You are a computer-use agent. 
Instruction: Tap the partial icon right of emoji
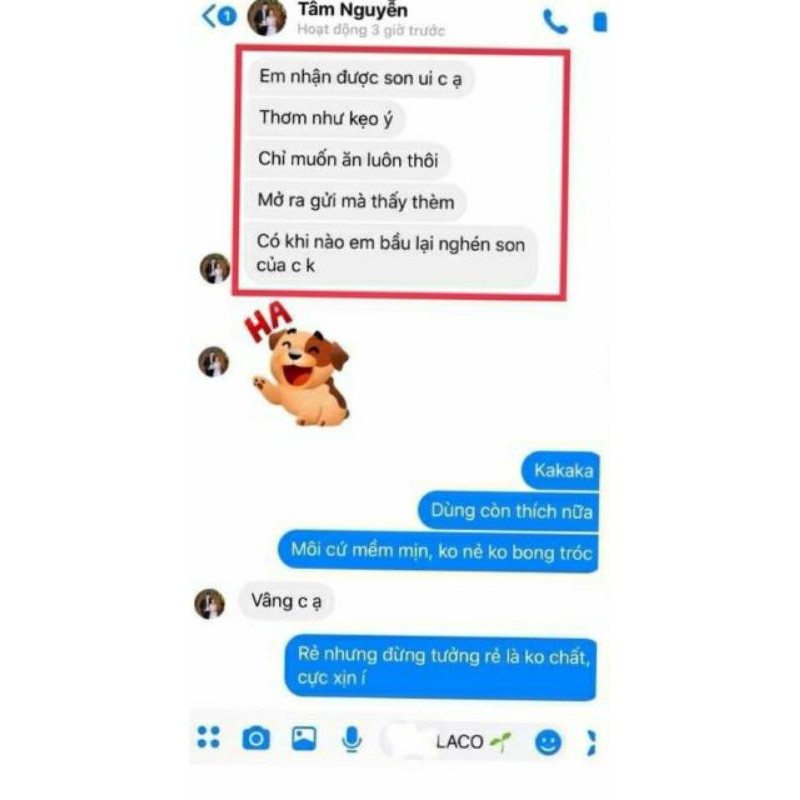tap(591, 742)
